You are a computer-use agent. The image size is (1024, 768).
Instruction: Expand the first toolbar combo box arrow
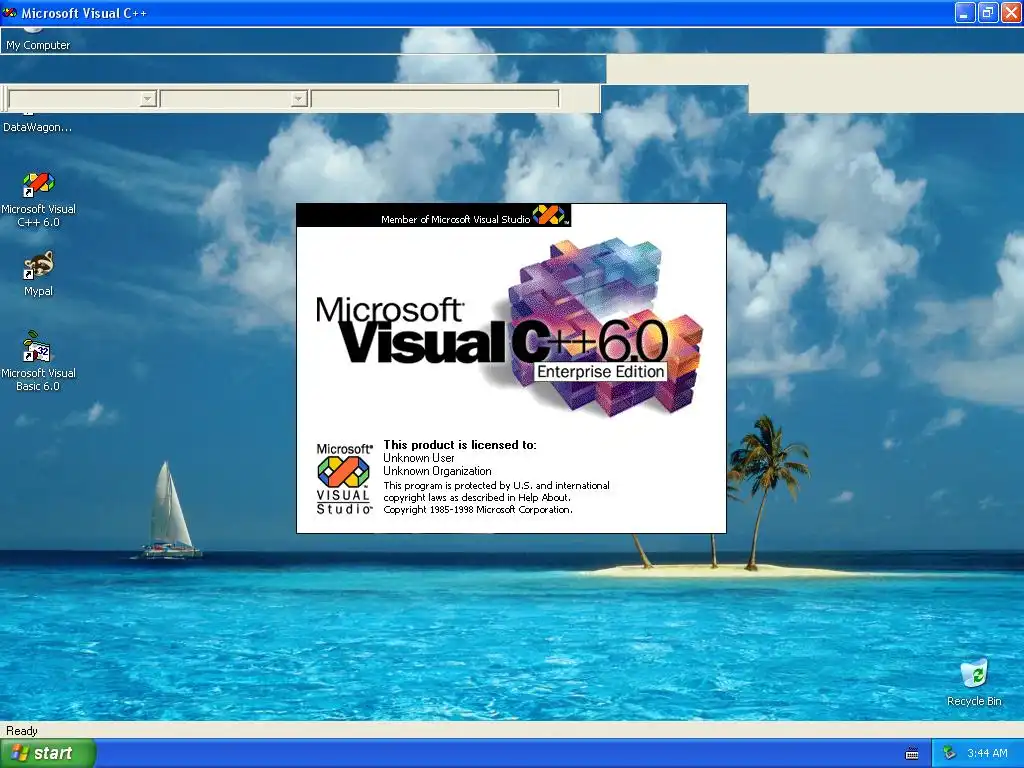click(148, 99)
